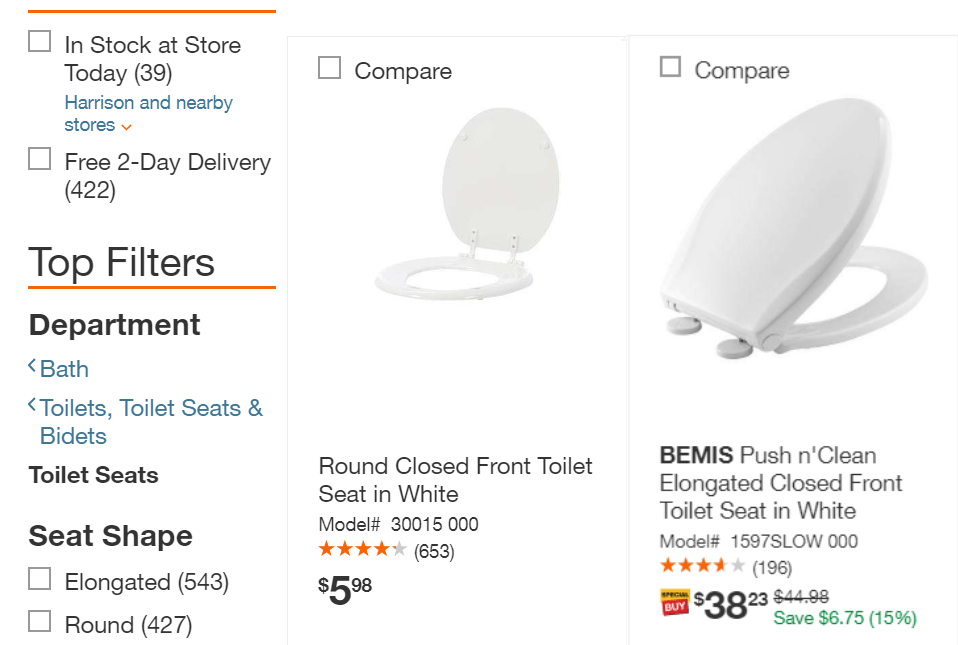Click the (196) review count
The image size is (958, 645).
coord(772,568)
